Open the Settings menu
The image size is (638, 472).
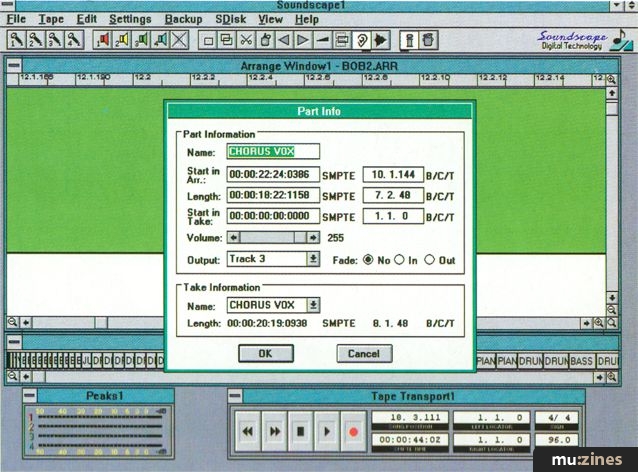[130, 19]
